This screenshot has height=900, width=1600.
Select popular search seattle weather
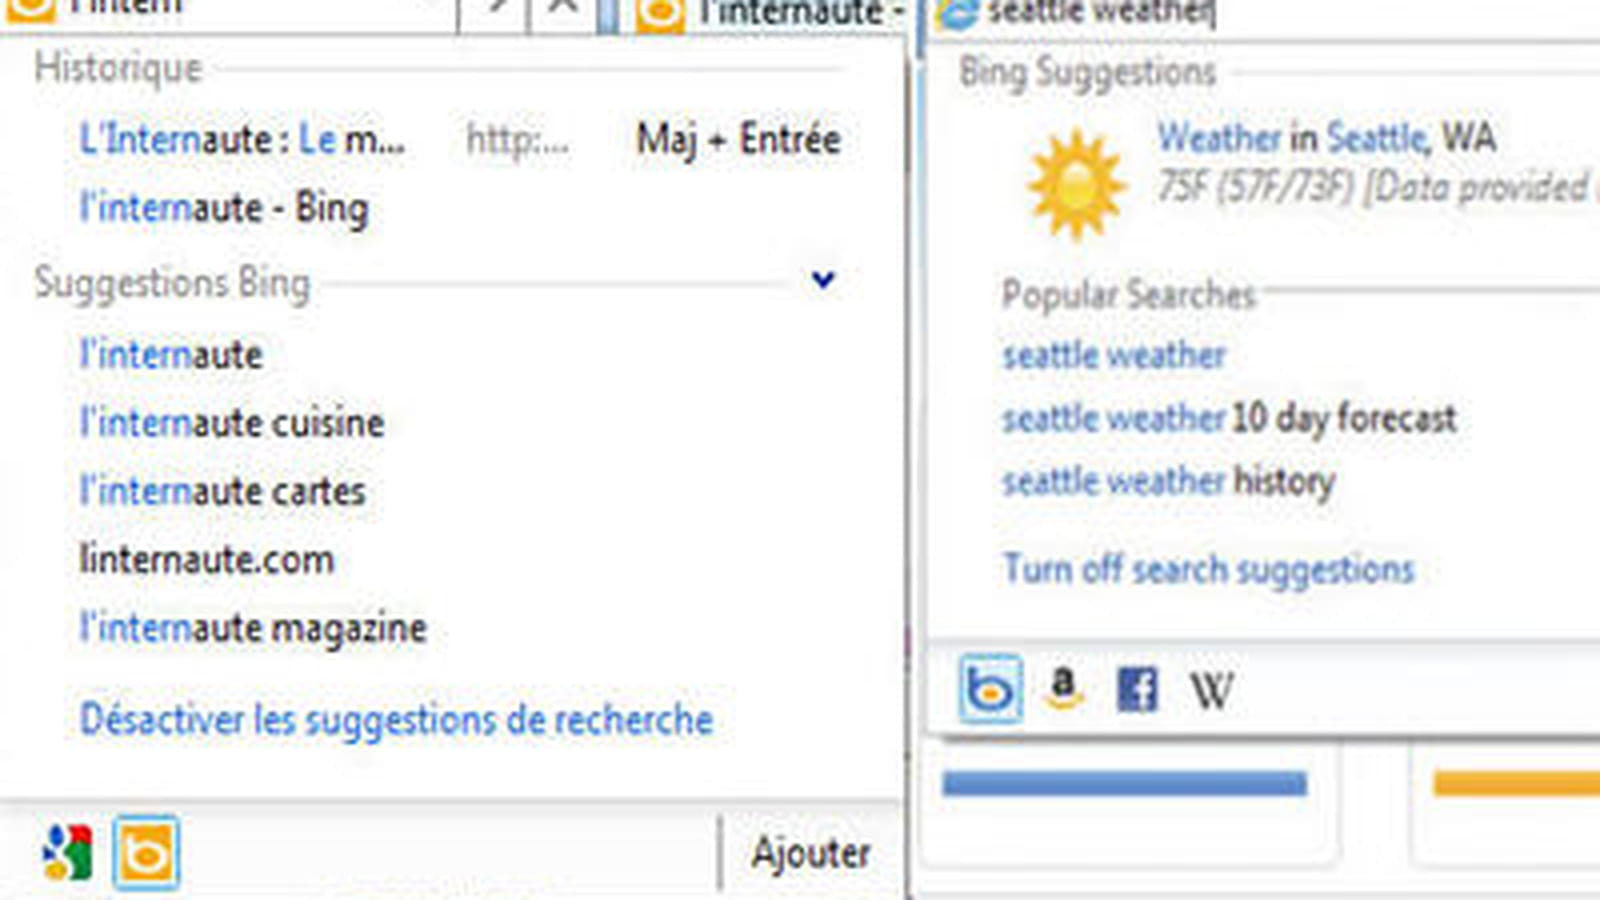[1114, 355]
